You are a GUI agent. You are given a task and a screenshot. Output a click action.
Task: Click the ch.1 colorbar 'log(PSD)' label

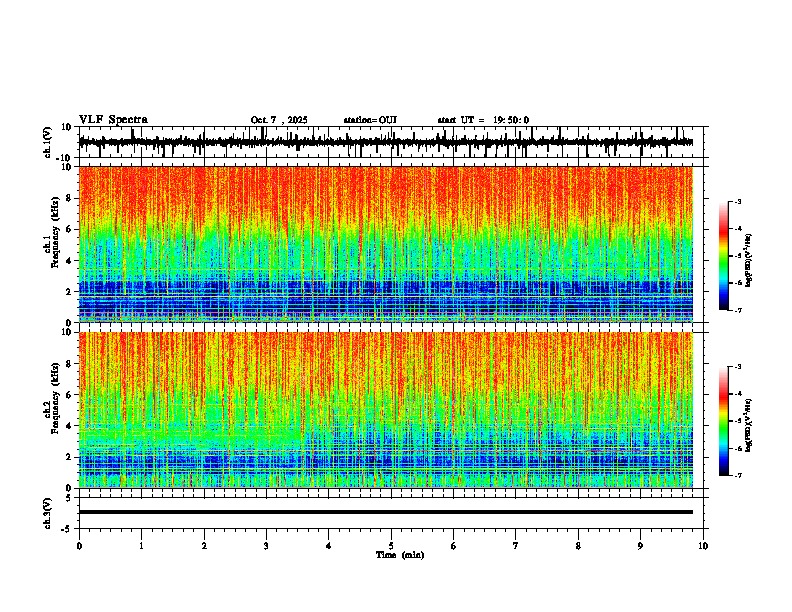point(748,261)
